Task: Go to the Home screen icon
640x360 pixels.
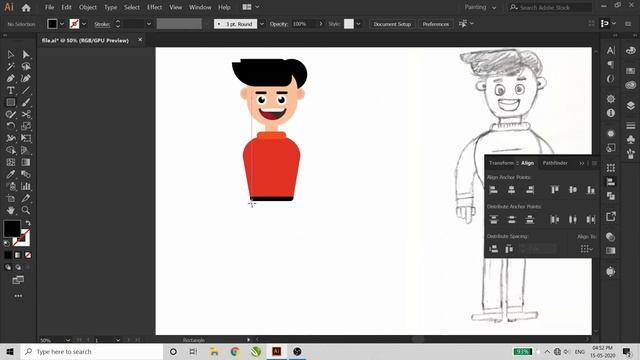Action: coord(26,7)
